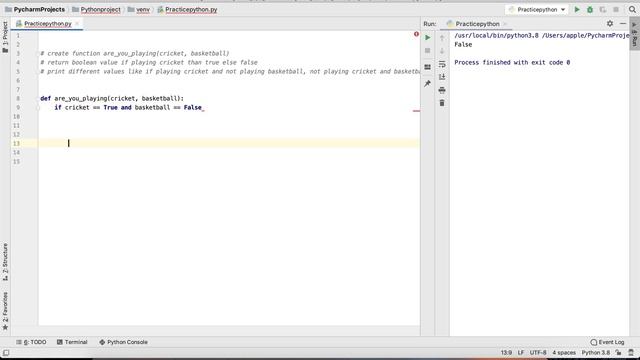Close the Practicepython.py editor tab
The width and height of the screenshot is (640, 360).
pos(77,24)
